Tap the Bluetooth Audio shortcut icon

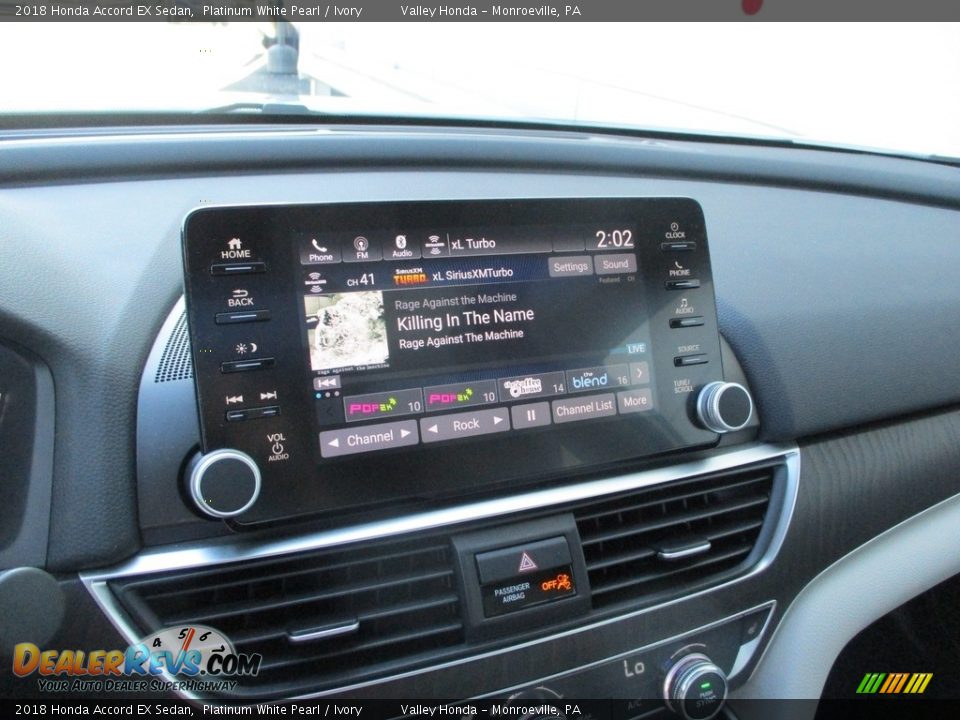pos(401,246)
